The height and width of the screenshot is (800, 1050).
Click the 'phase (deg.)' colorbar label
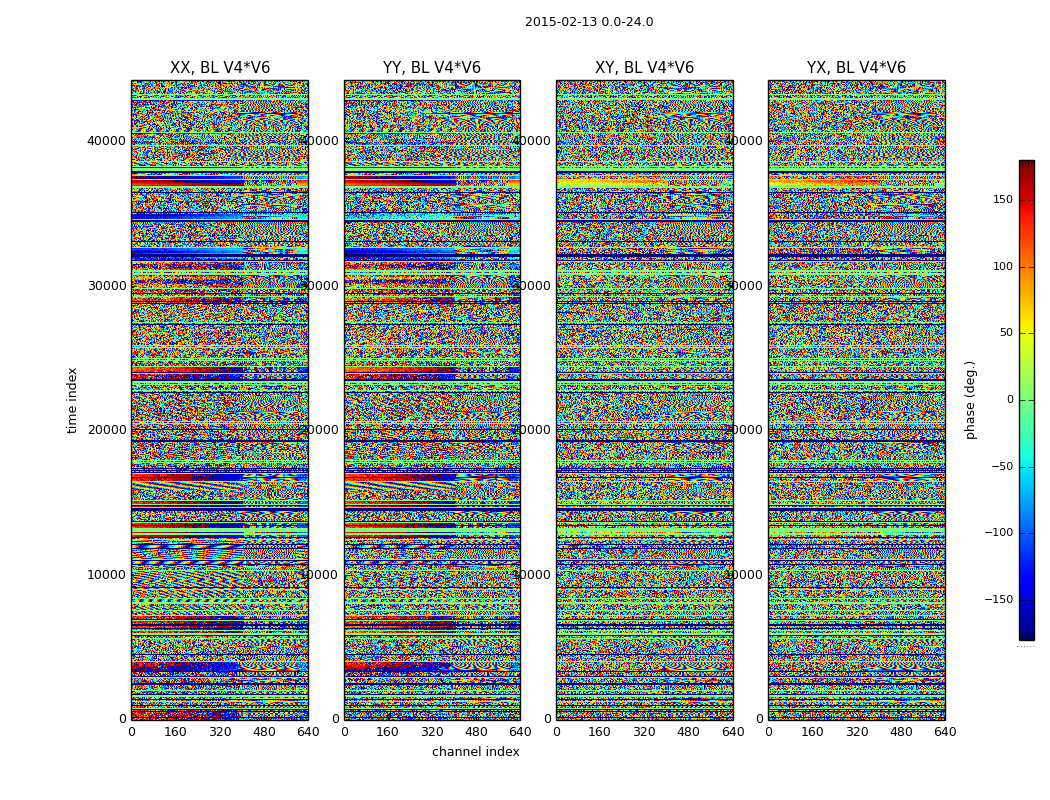[x=970, y=400]
